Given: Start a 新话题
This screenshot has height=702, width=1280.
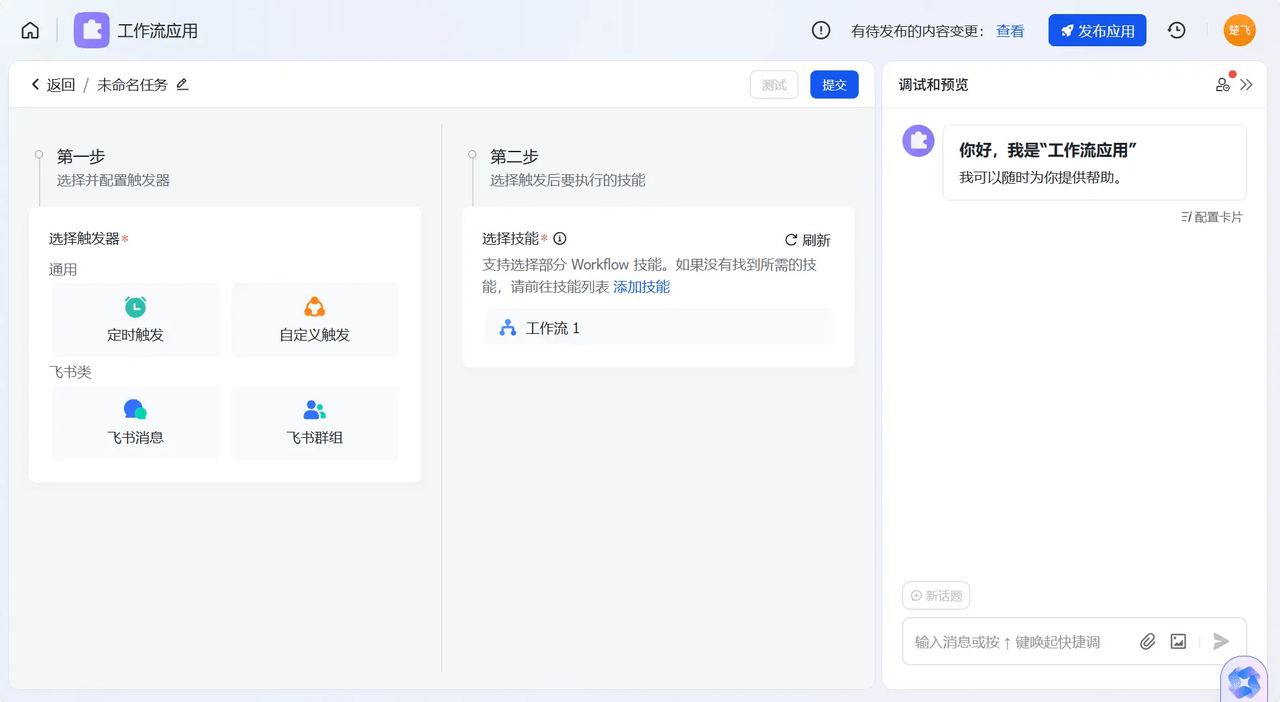Looking at the screenshot, I should coord(936,596).
